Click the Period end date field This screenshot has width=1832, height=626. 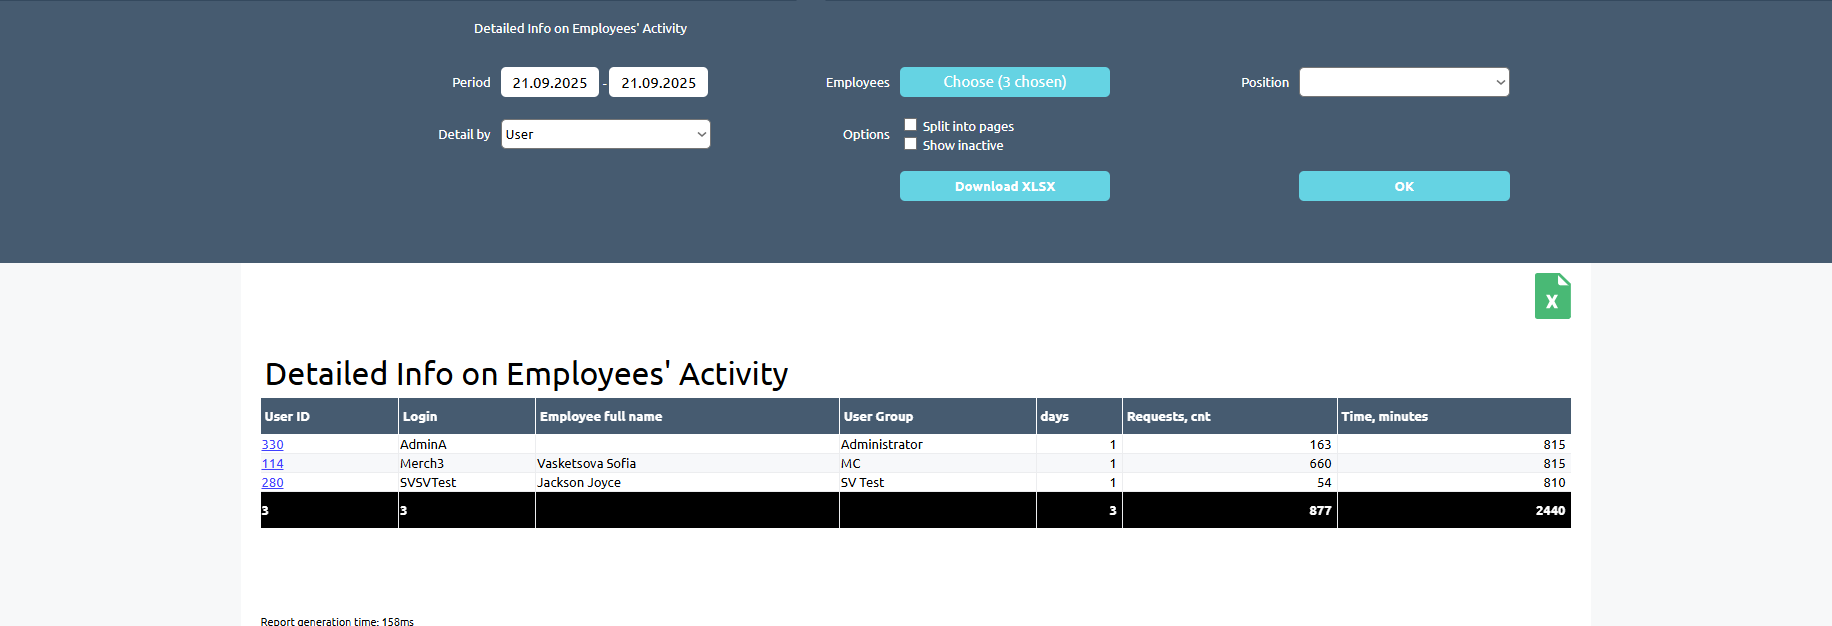[x=658, y=82]
